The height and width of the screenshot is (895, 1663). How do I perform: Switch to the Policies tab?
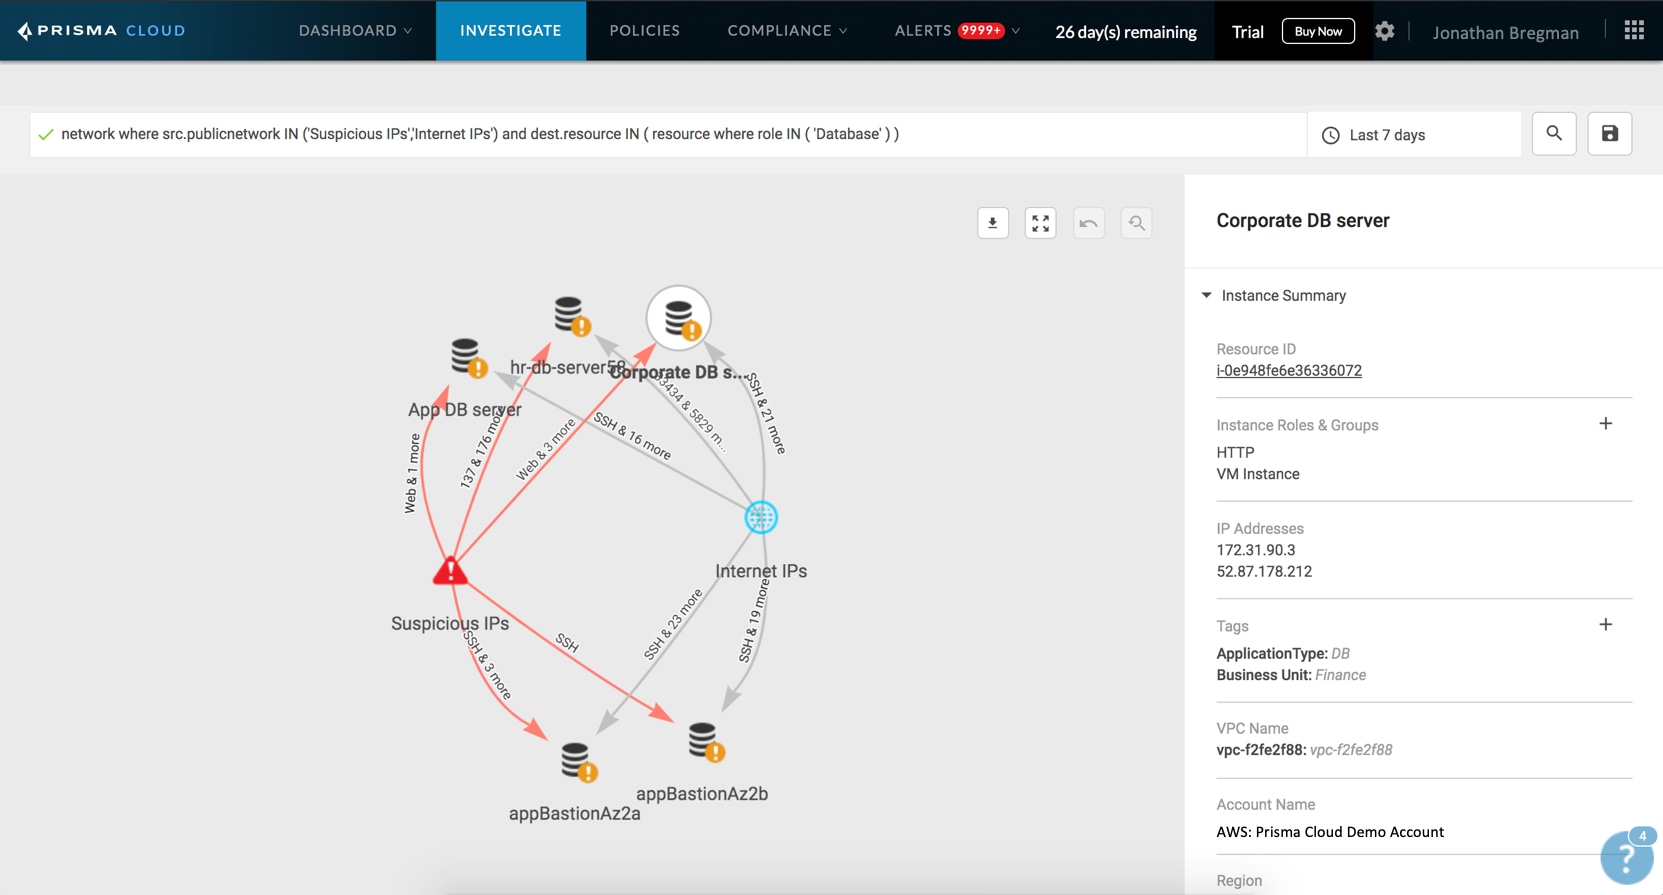click(x=644, y=31)
